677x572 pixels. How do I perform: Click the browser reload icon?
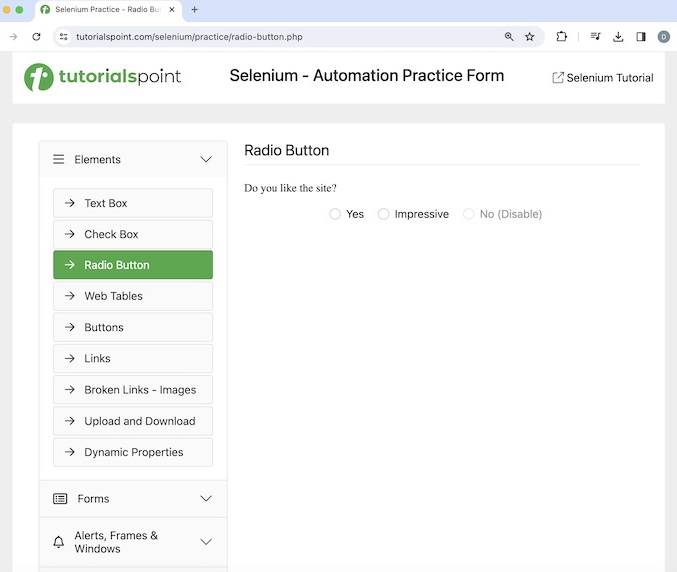[37, 37]
